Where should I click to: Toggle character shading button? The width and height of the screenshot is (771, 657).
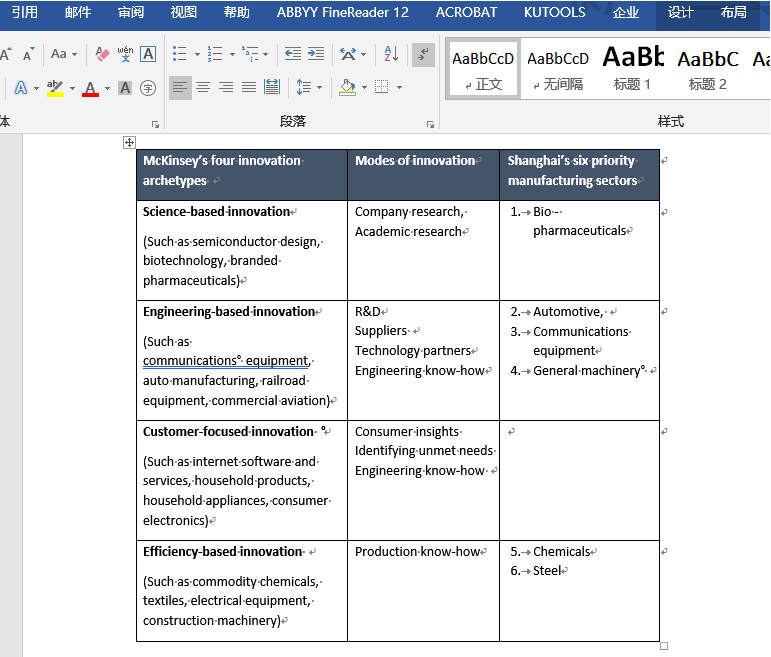tap(125, 88)
